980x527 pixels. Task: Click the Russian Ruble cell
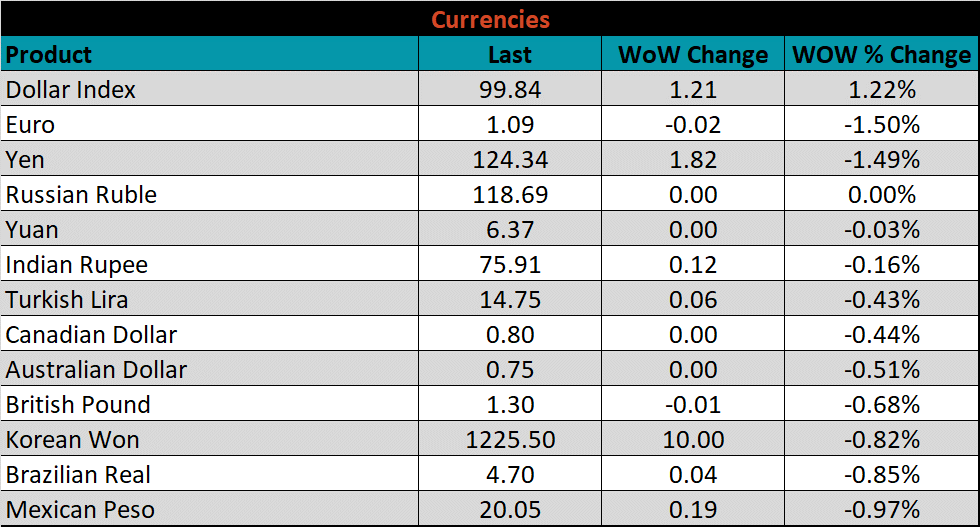coord(81,195)
